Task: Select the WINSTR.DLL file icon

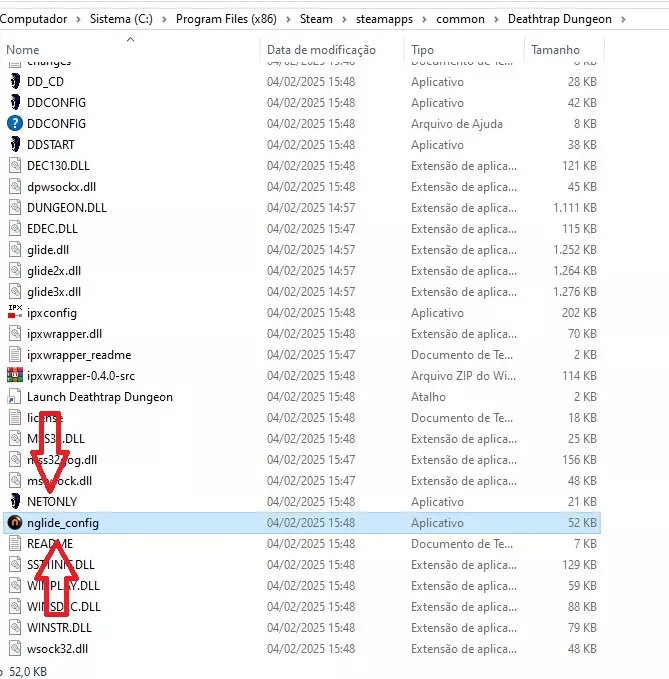Action: pos(15,627)
